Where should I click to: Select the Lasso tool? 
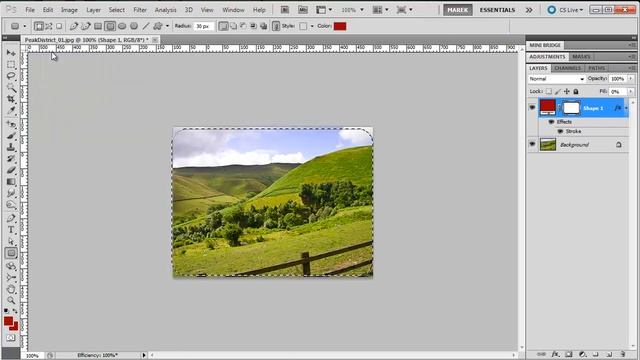(x=11, y=76)
